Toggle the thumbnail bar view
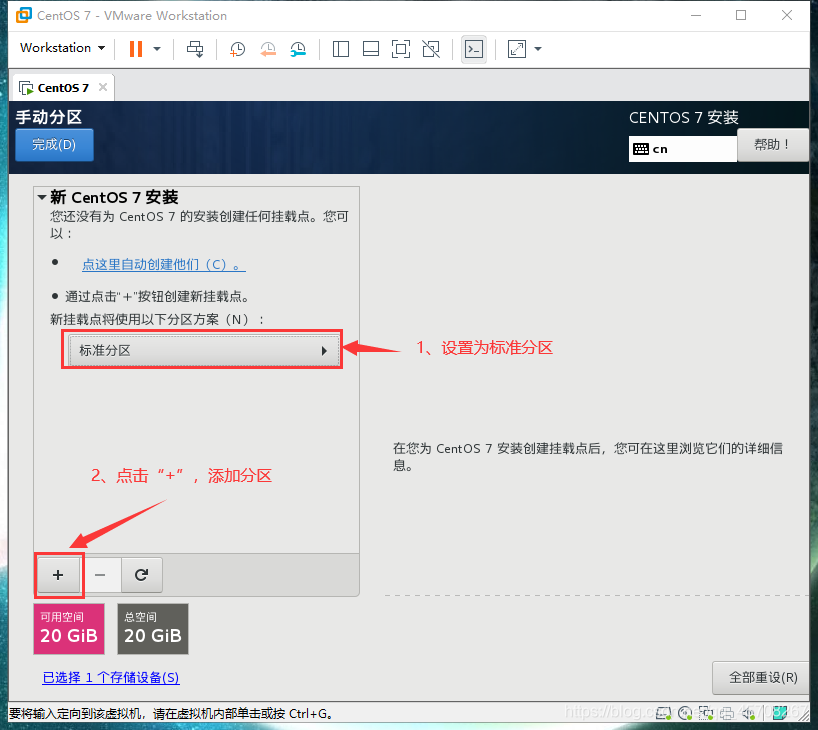The image size is (818, 730). click(x=370, y=49)
